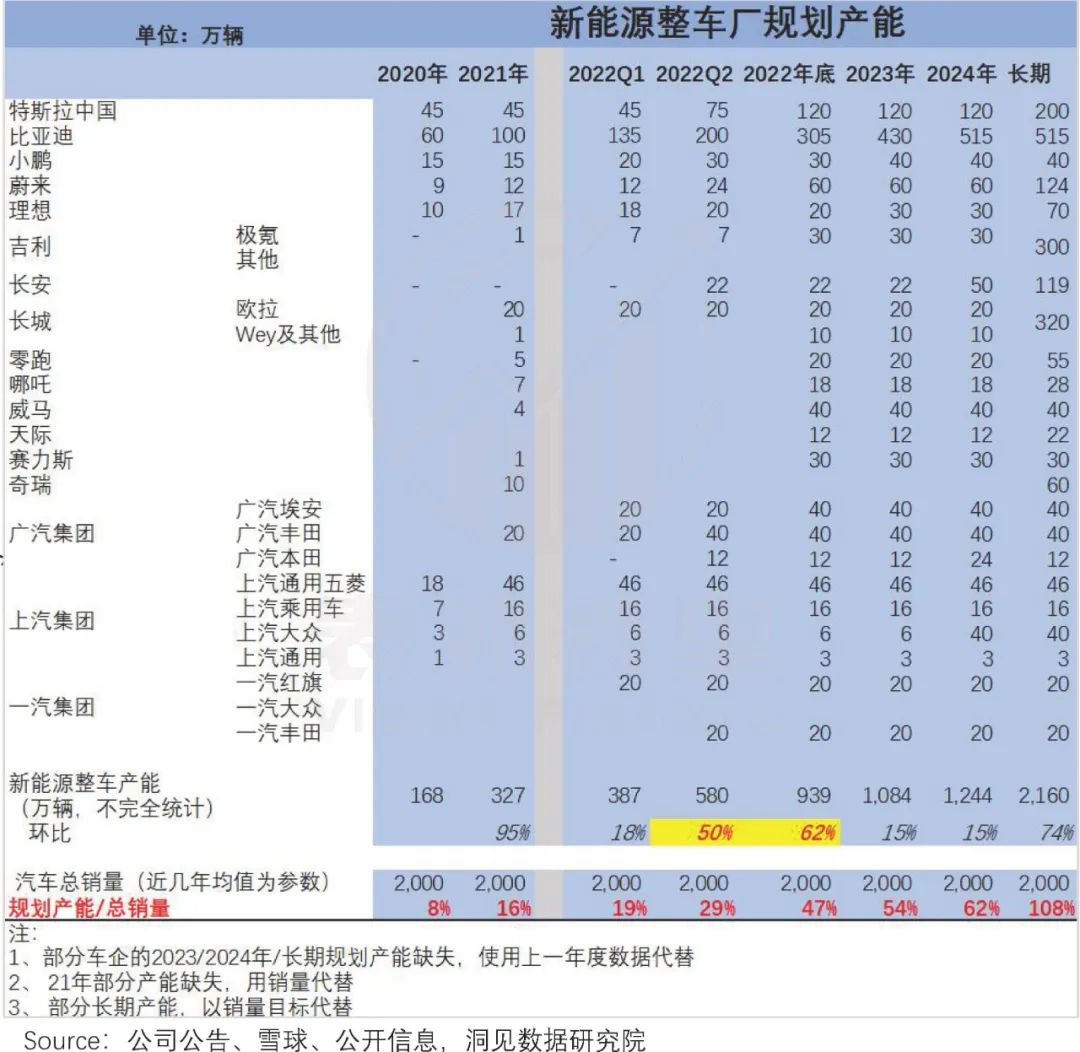
Task: Select the 上汽集团 group label
Action: pyautogui.click(x=52, y=621)
